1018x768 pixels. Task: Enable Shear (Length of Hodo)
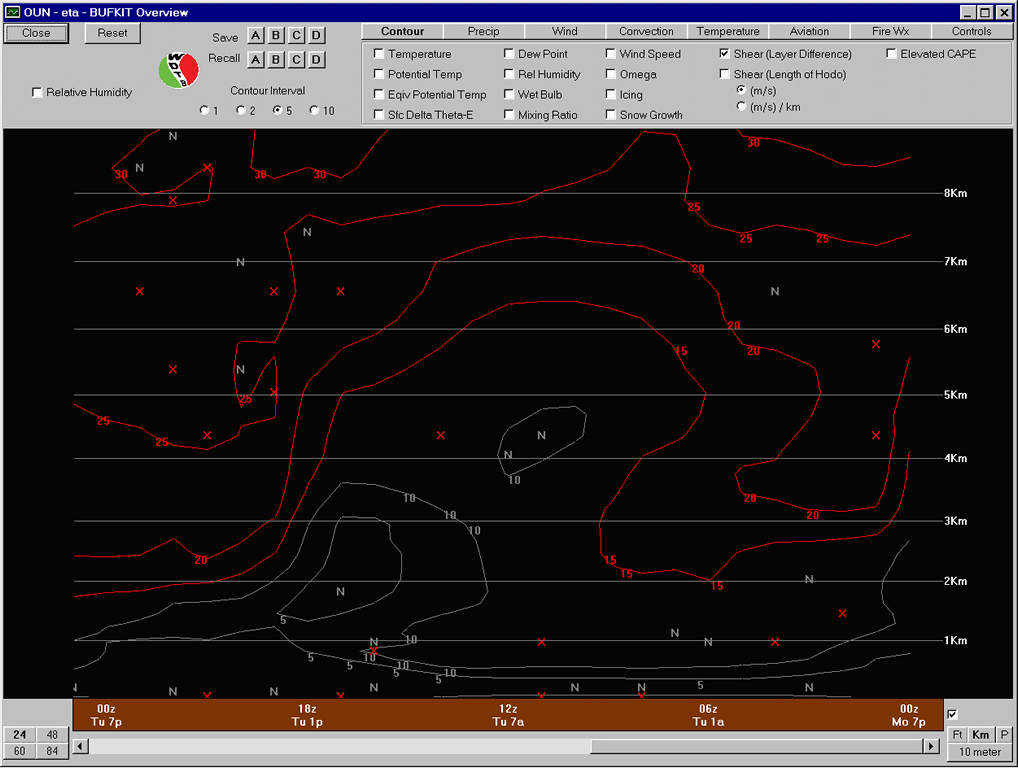click(725, 74)
